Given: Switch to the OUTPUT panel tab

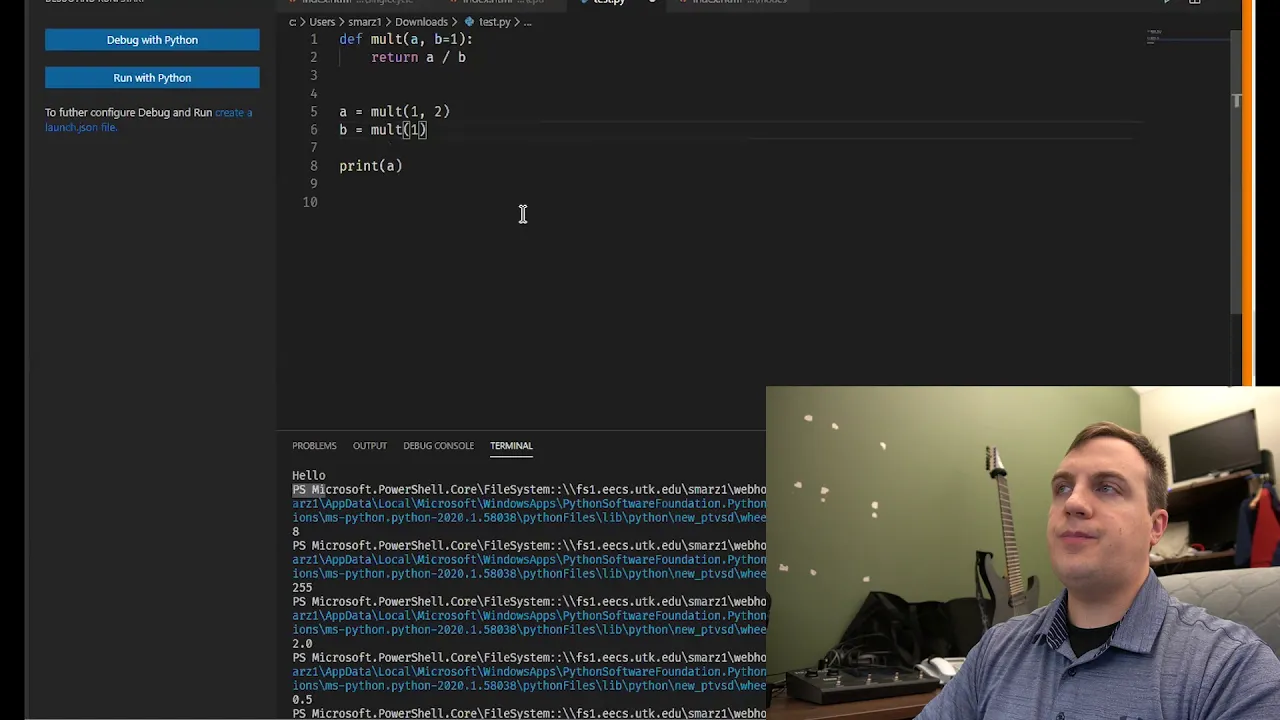Looking at the screenshot, I should (x=369, y=446).
